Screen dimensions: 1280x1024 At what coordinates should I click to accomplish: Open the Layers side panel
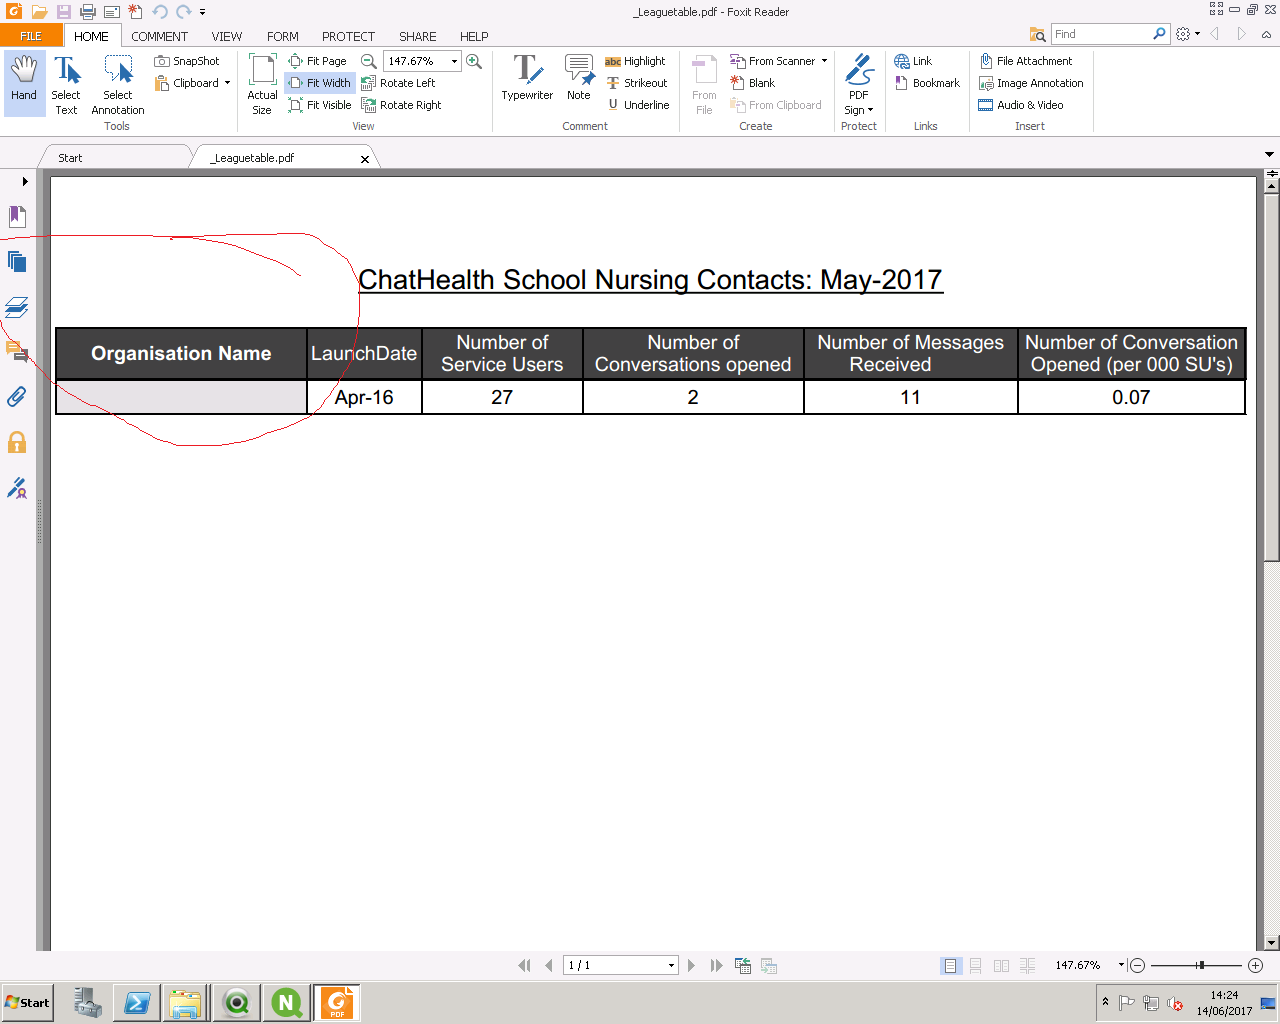point(17,307)
